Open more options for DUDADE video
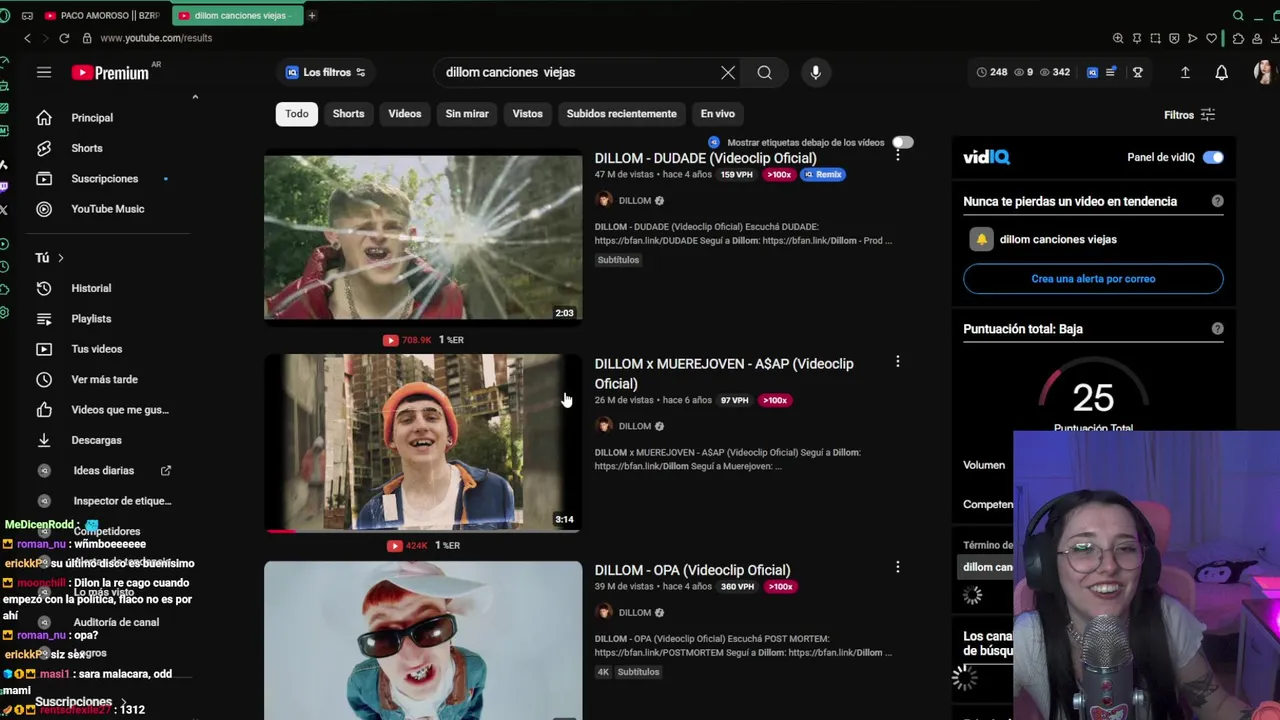1280x720 pixels. 898,155
